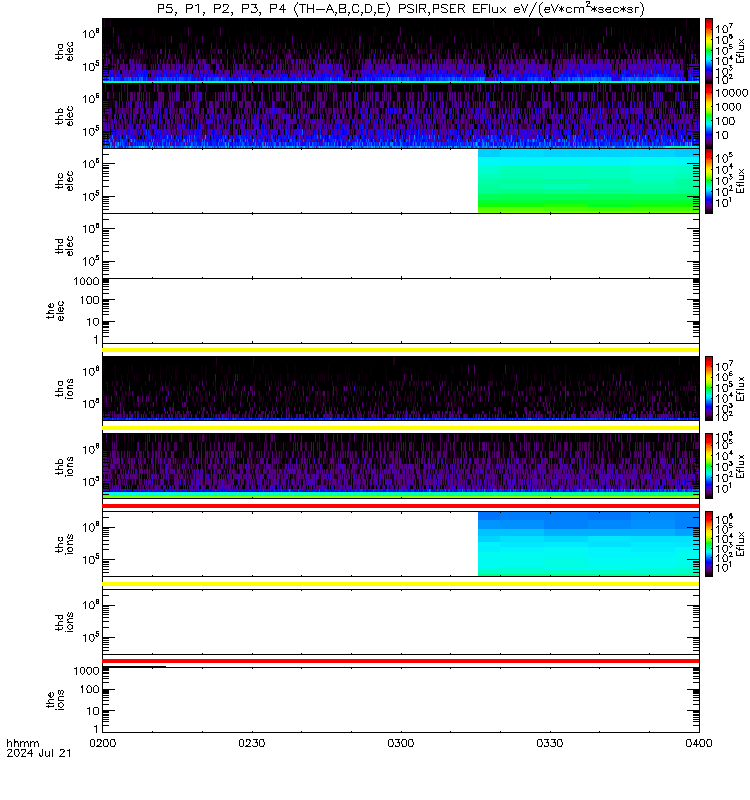The width and height of the screenshot is (750, 800).
Task: Click the Eflux label beside tha elec colorbar
Action: (x=740, y=51)
